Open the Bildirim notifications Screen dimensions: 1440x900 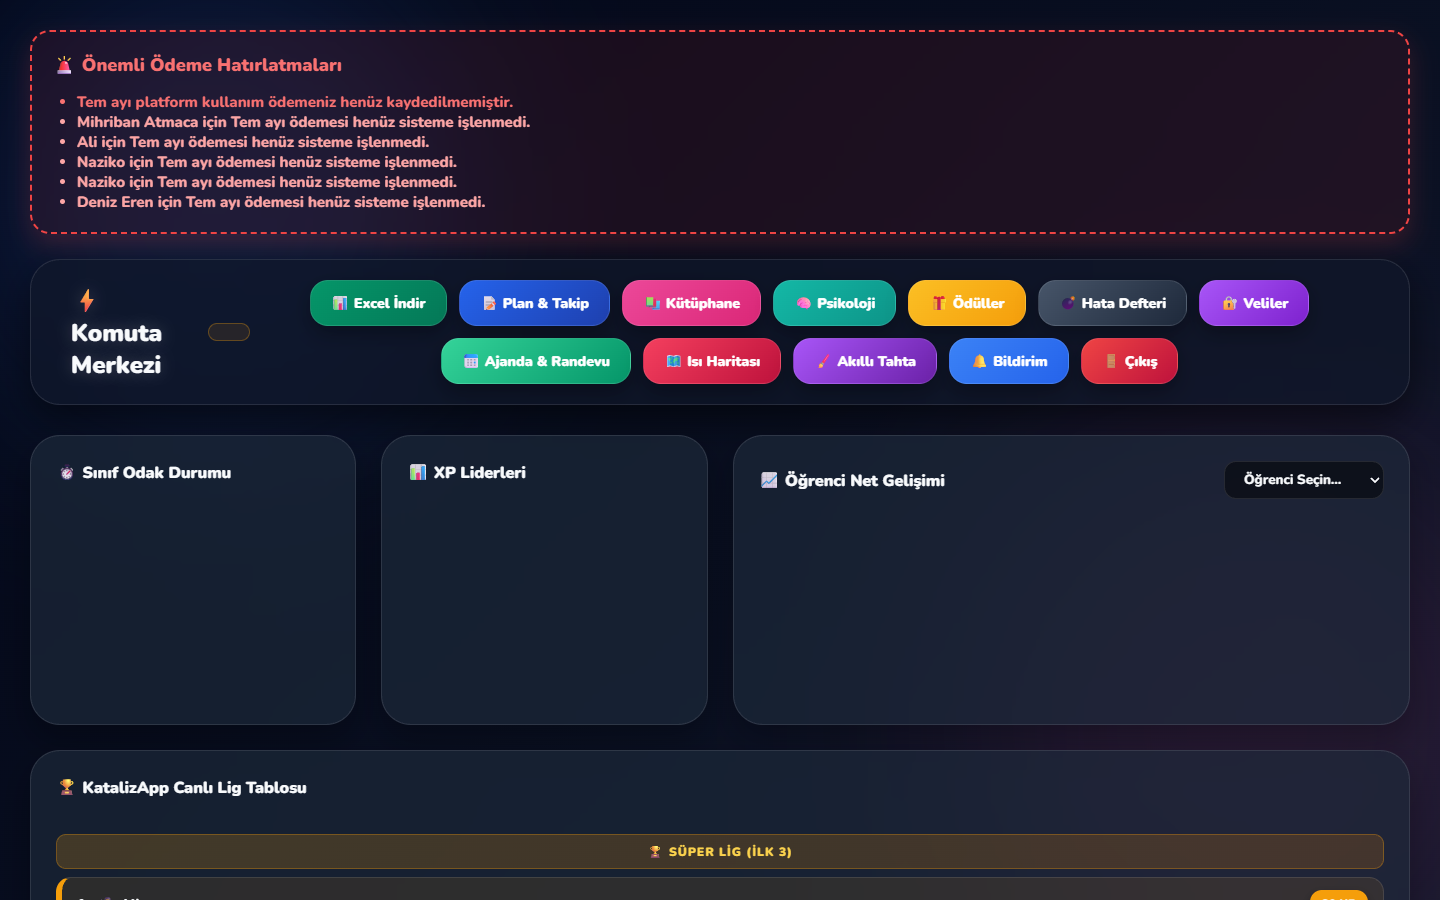click(x=1009, y=361)
